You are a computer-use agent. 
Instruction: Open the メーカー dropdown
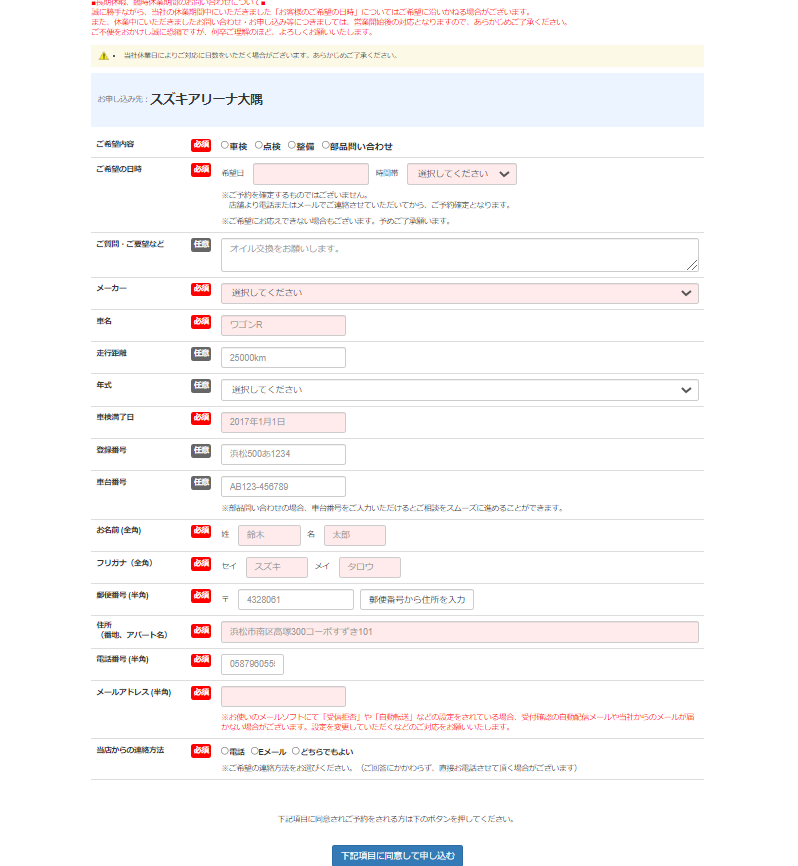coord(459,293)
